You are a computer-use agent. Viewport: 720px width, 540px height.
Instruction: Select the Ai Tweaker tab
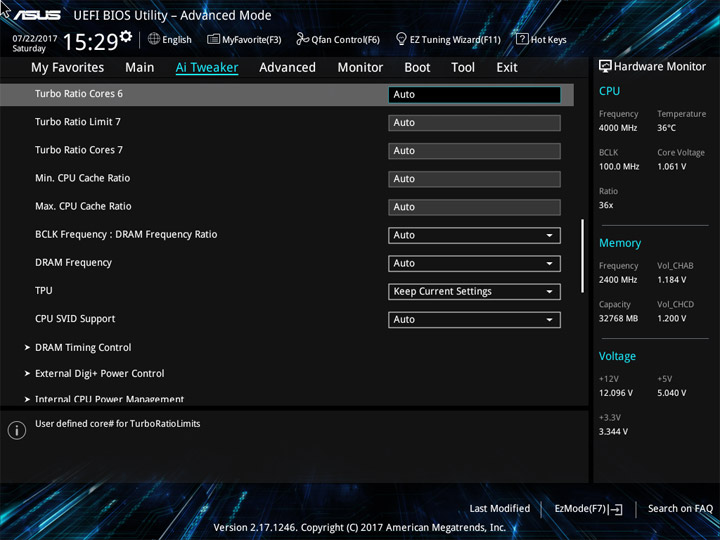point(207,68)
